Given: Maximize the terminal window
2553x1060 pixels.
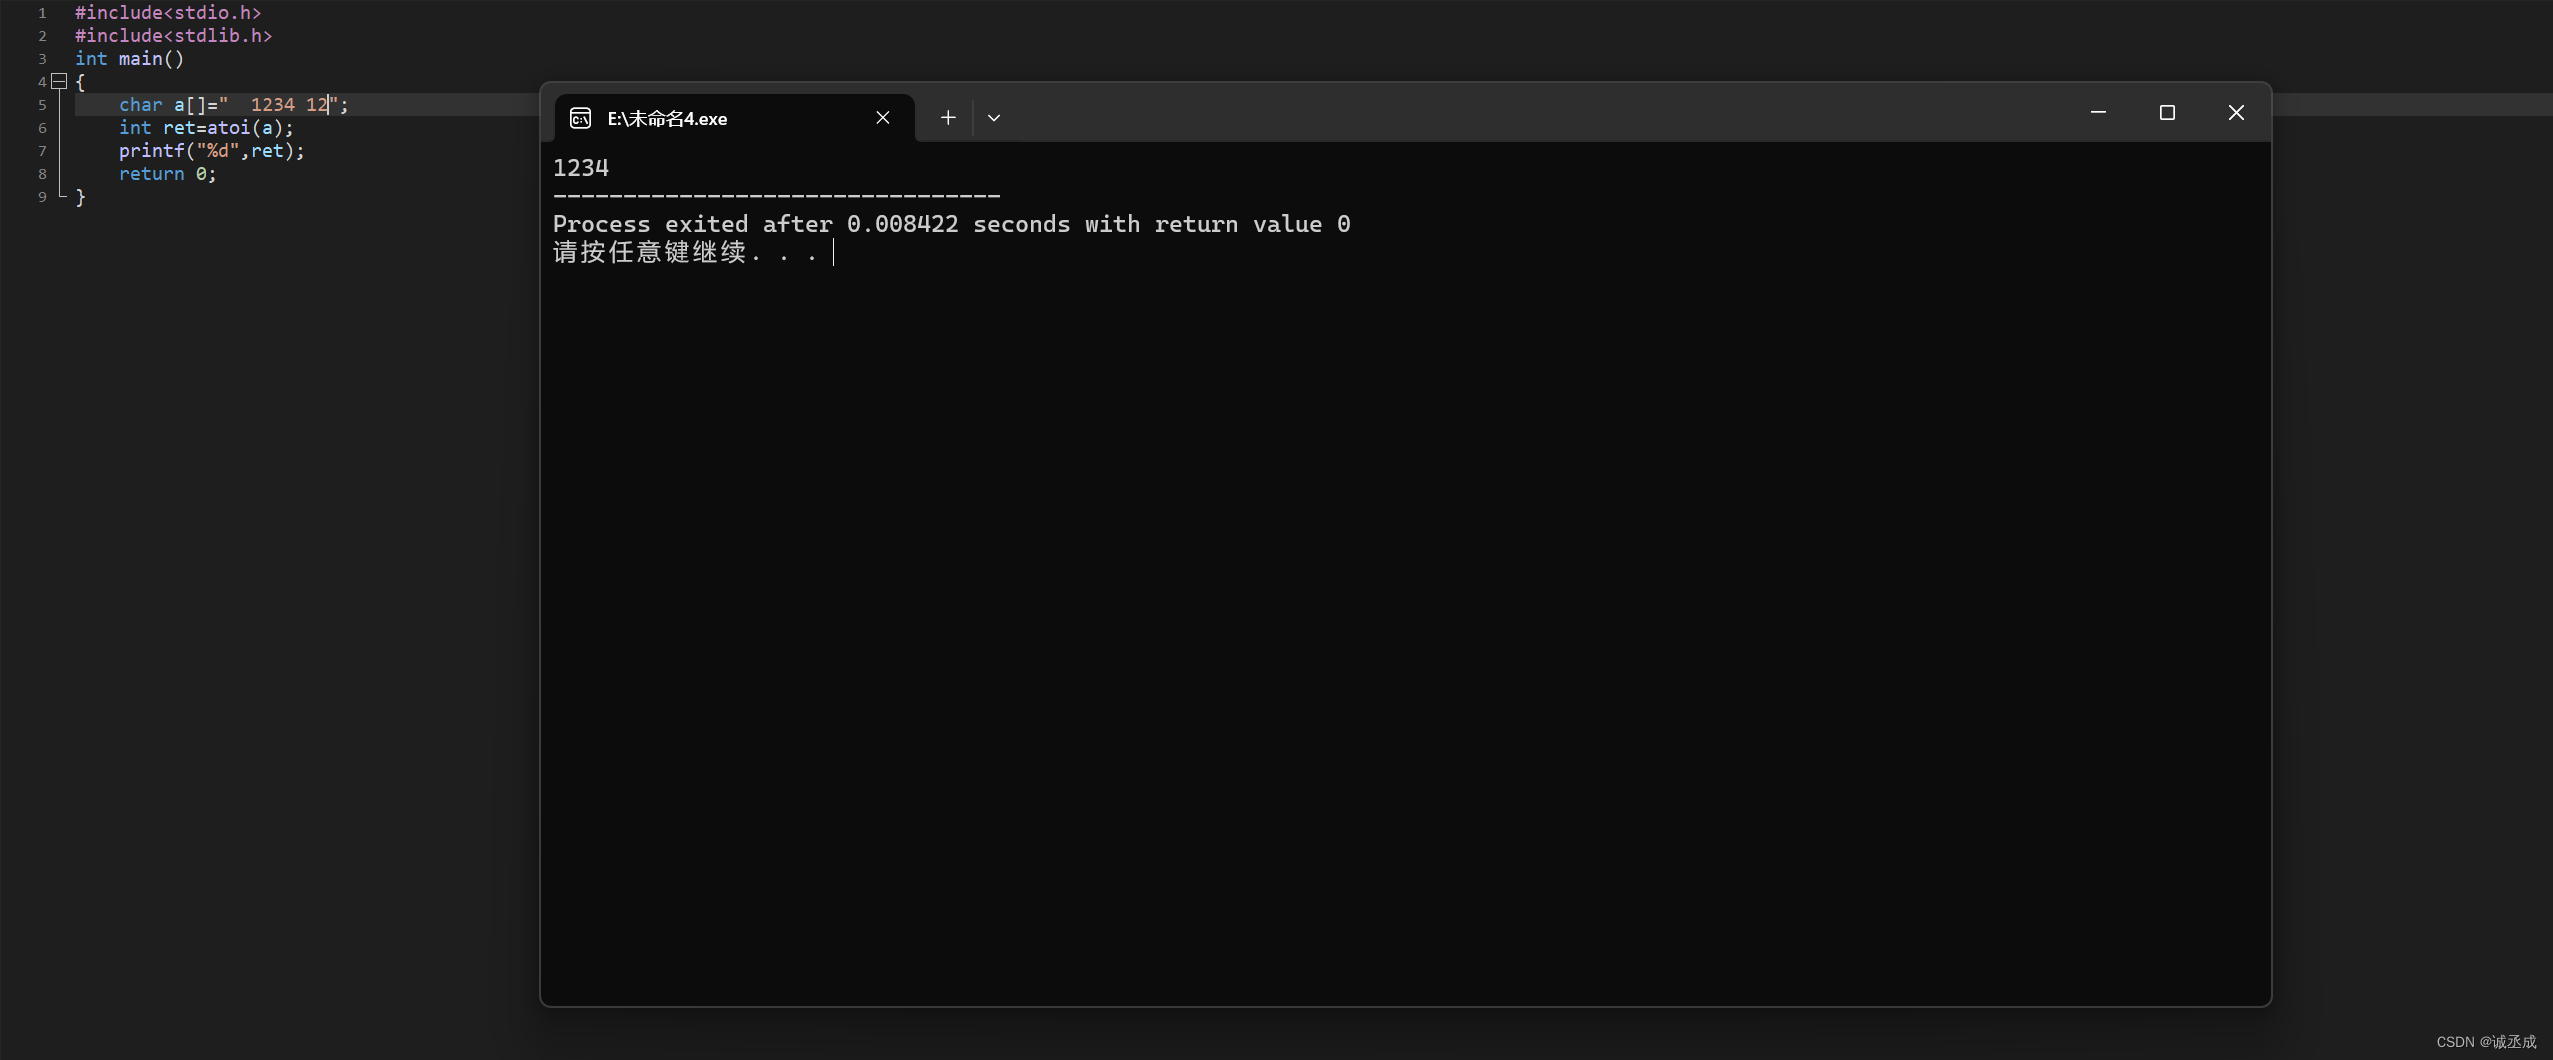Looking at the screenshot, I should click(x=2167, y=113).
